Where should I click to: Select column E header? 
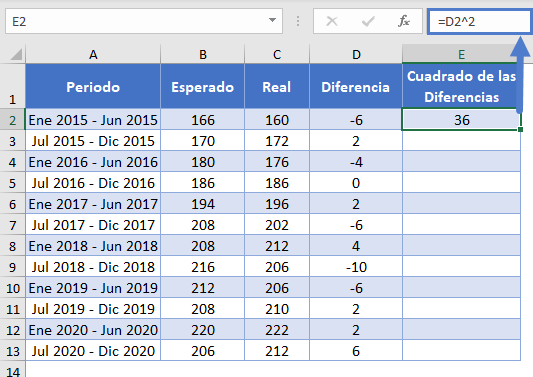pyautogui.click(x=461, y=54)
